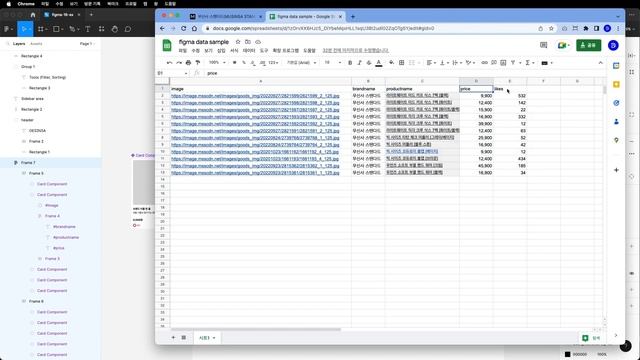Click the green Share button
The image size is (640, 360).
pos(589,45)
